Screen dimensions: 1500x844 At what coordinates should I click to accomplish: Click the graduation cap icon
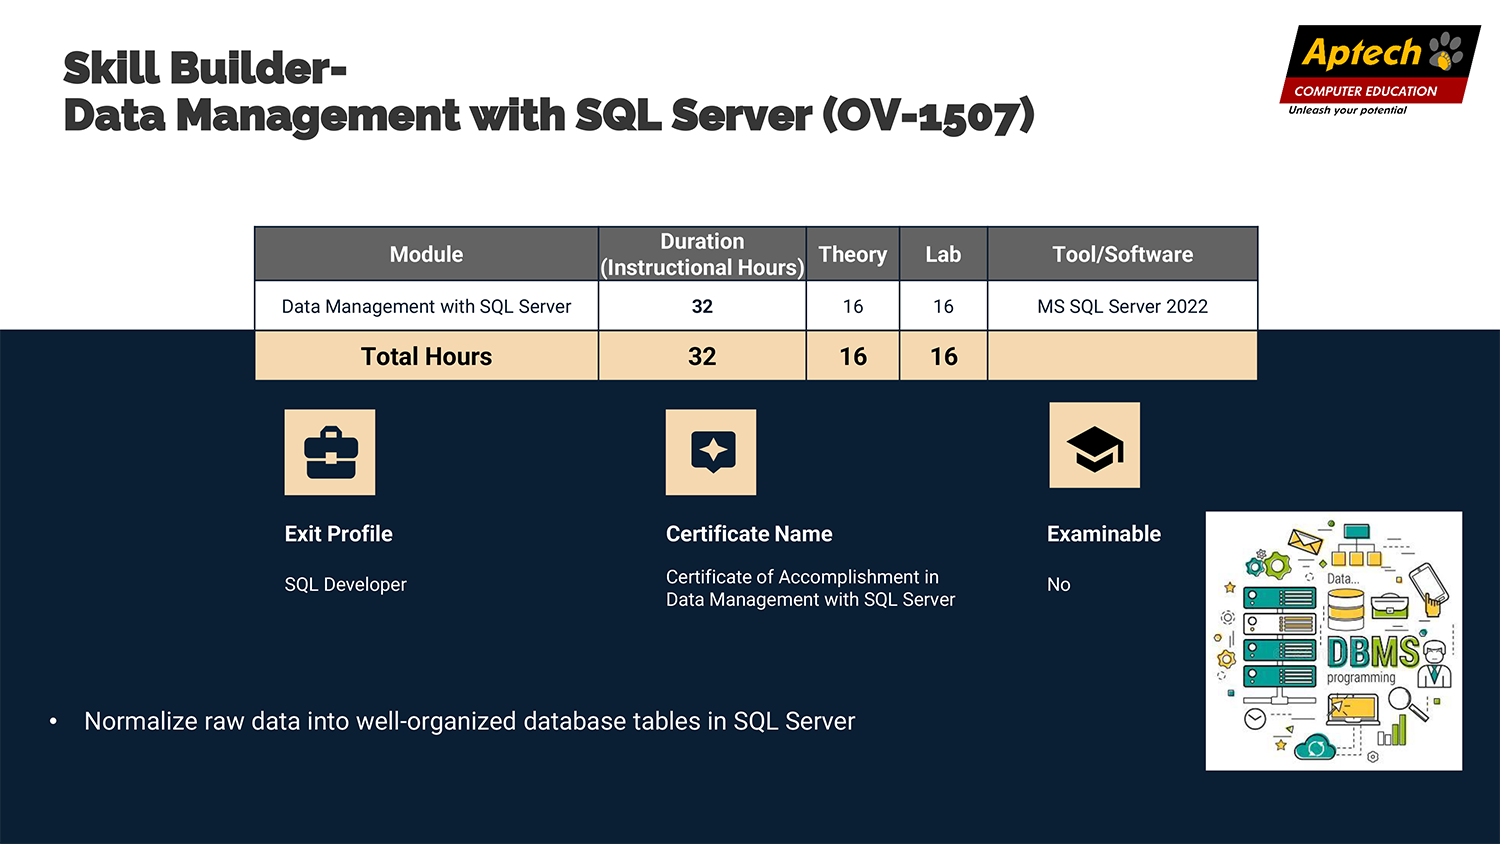click(1094, 446)
